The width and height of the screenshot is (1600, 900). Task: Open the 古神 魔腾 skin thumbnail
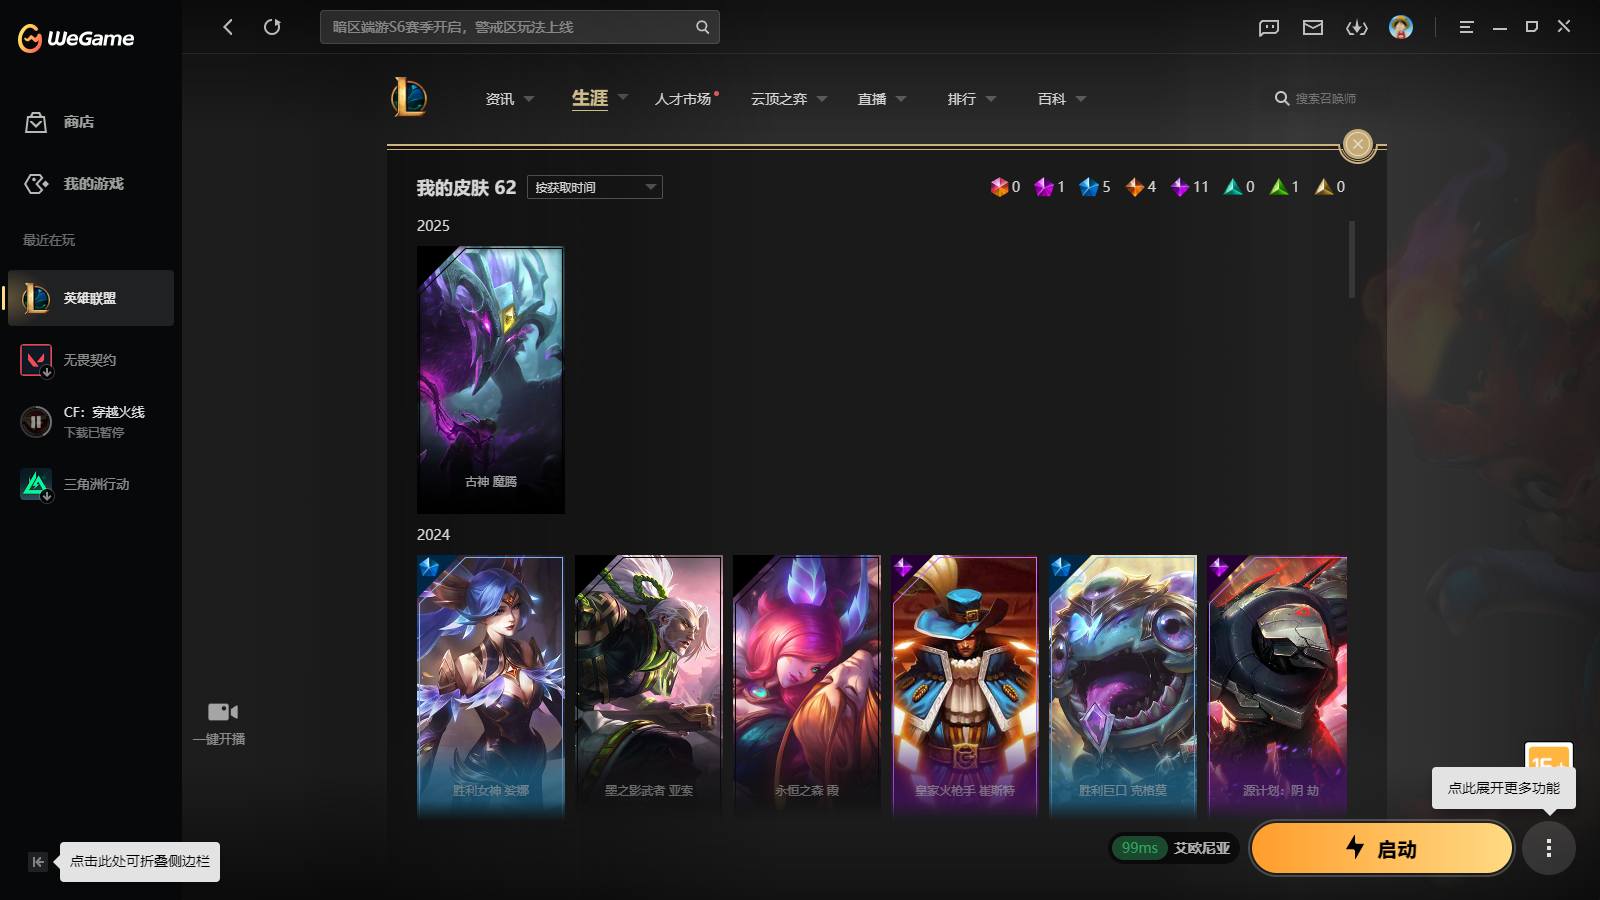tap(490, 380)
